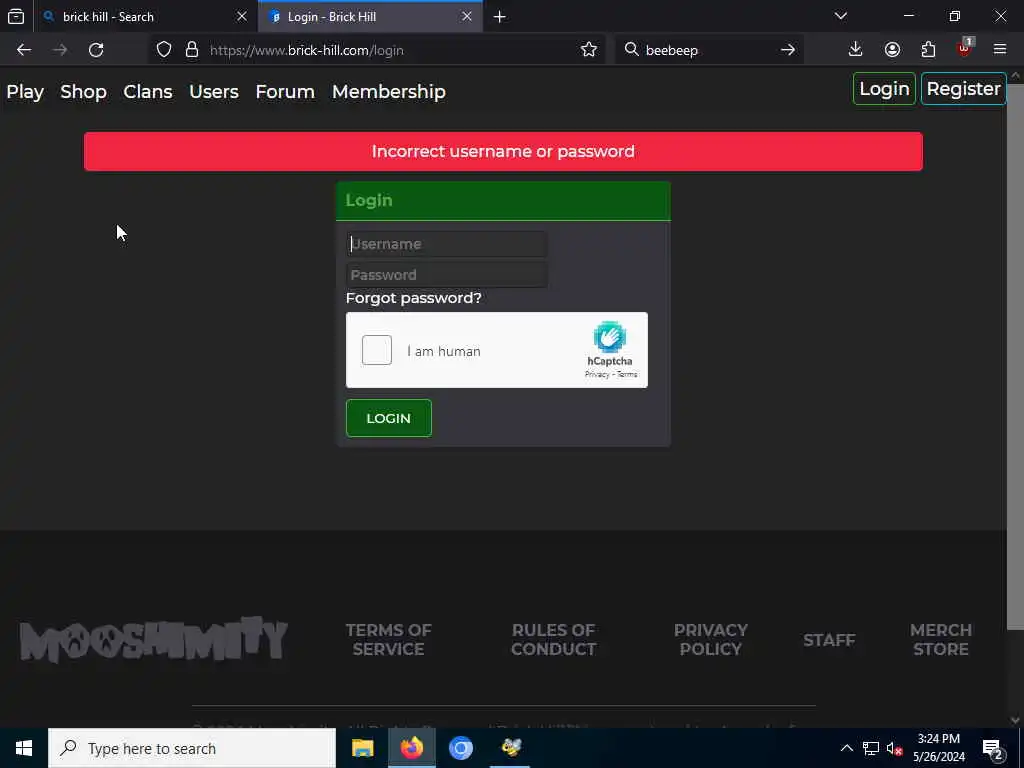Viewport: 1024px width, 768px height.
Task: Submit the beebeep search with the arrow
Action: tap(788, 50)
